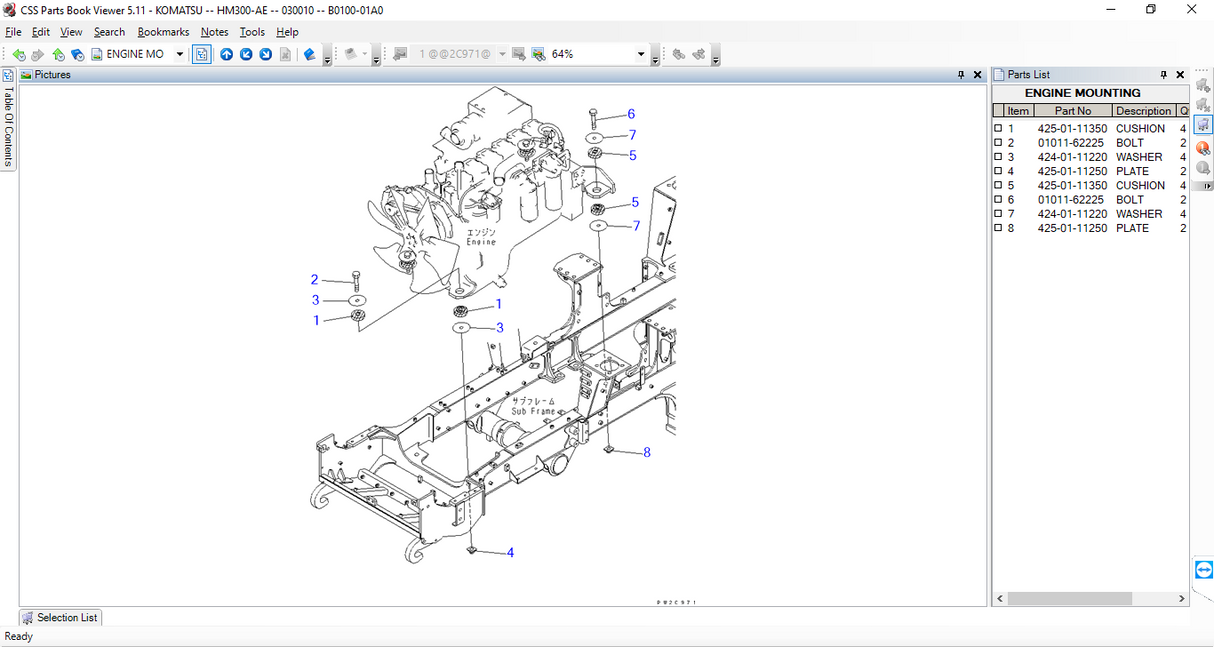Check the box for item 5 CUSHION
The height and width of the screenshot is (647, 1214).
(x=998, y=186)
